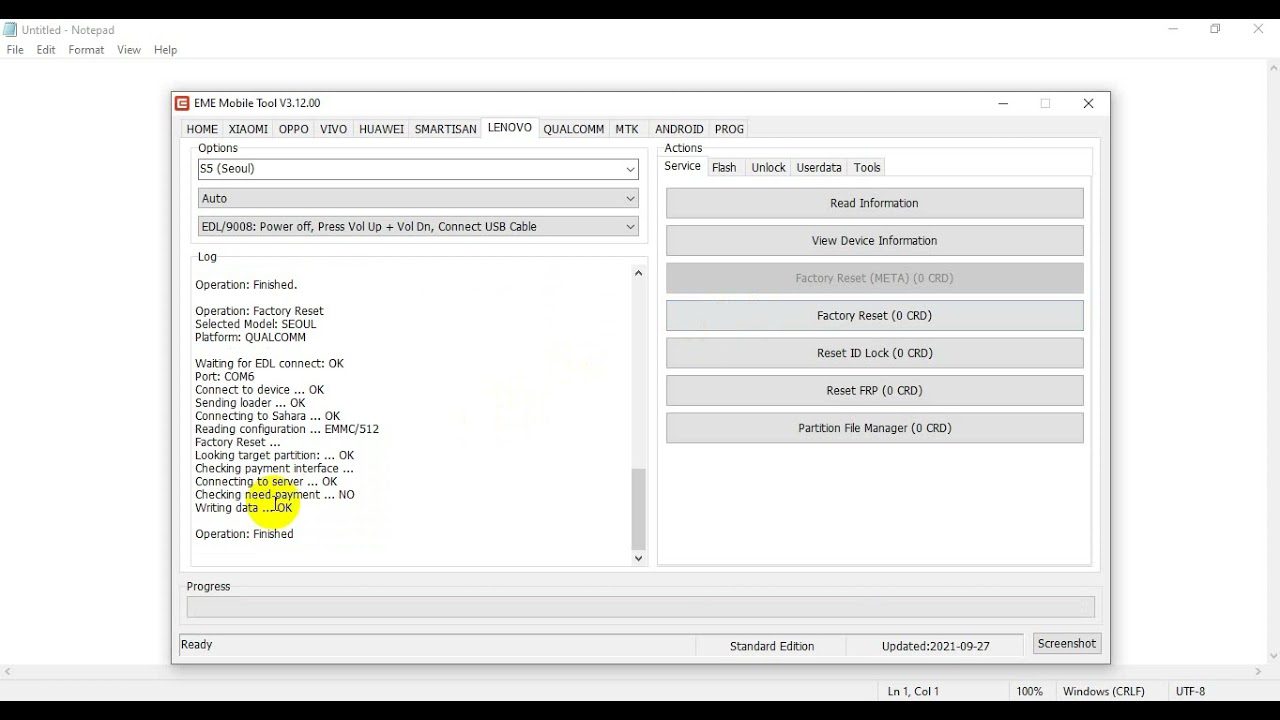Viewport: 1280px width, 720px height.
Task: Open Notepad Edit menu
Action: click(x=46, y=50)
